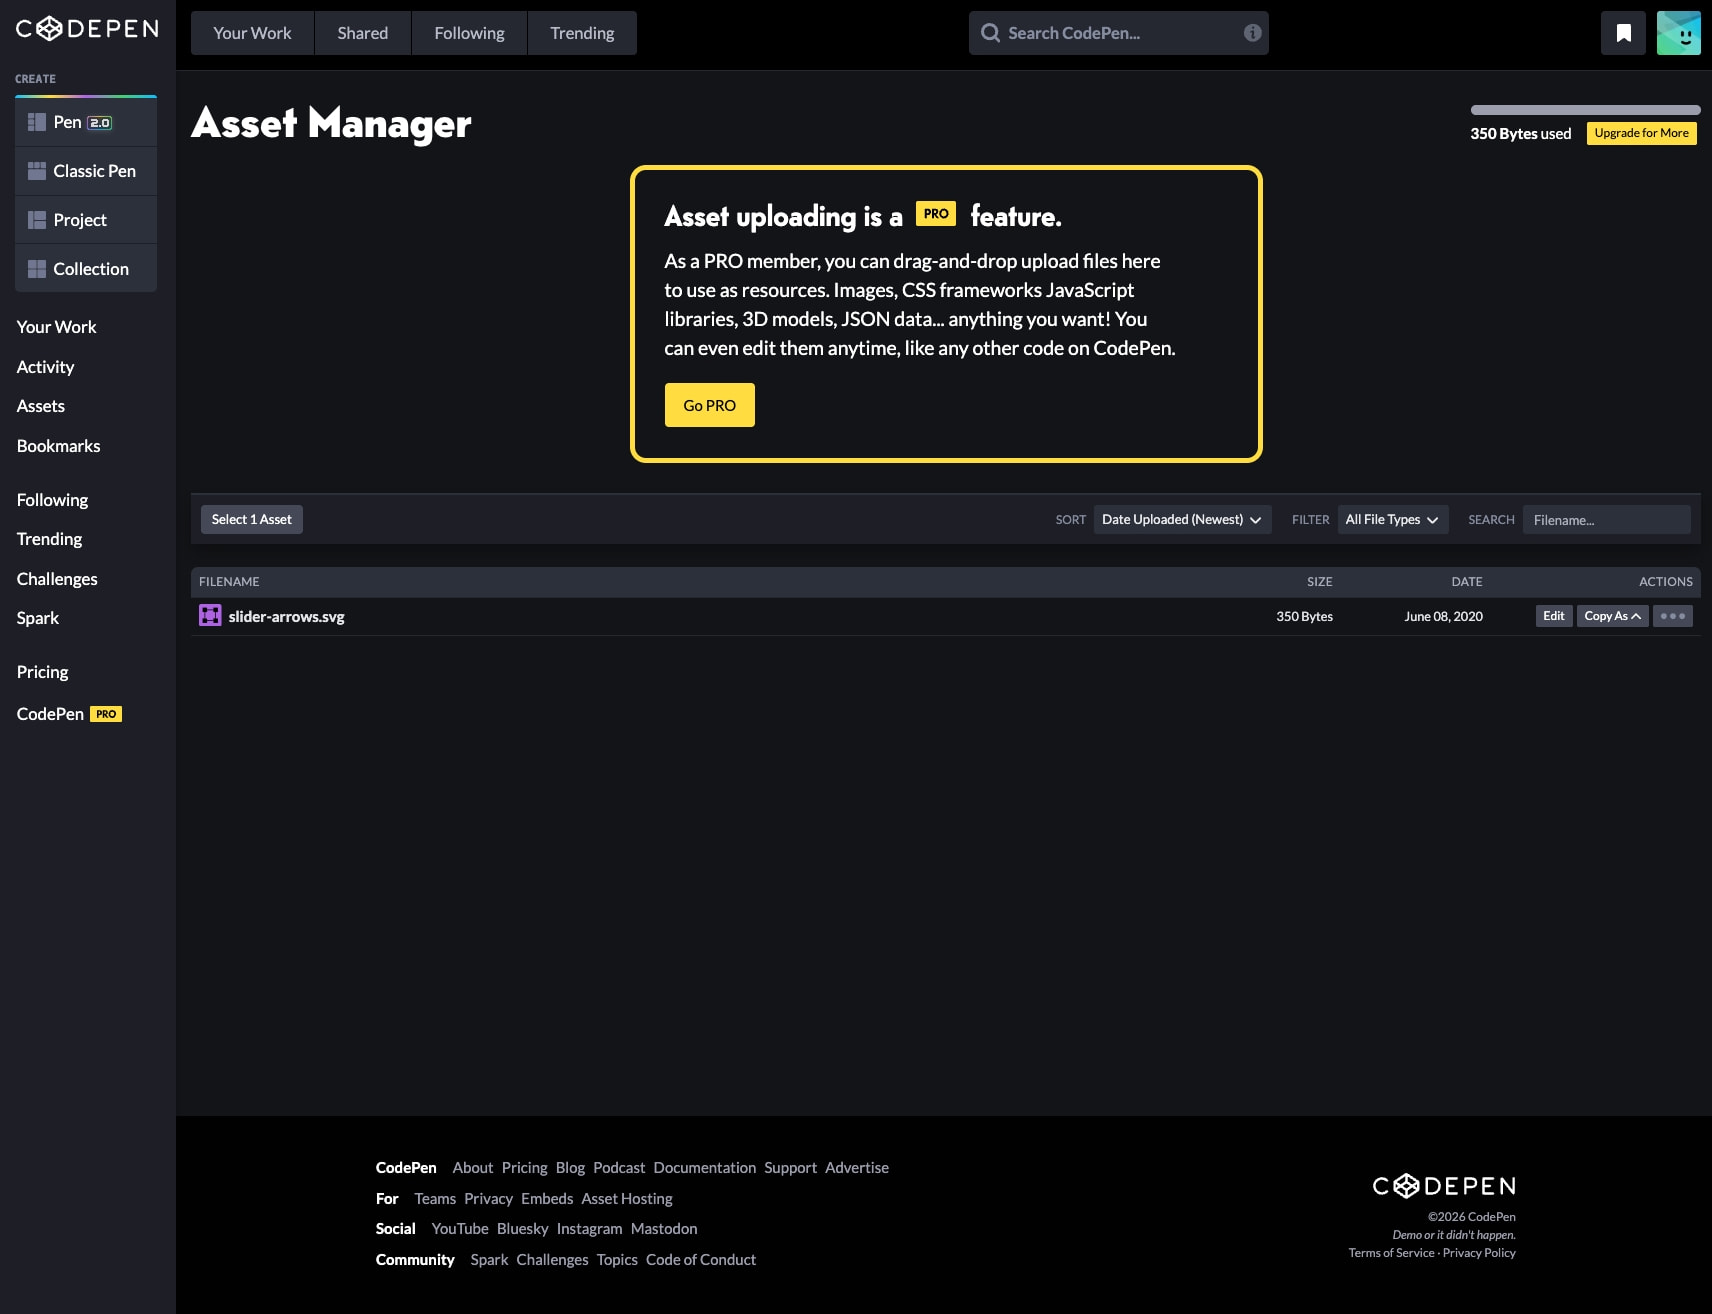Open the footer Podcast link
Viewport: 1712px width, 1314px height.
pos(619,1168)
